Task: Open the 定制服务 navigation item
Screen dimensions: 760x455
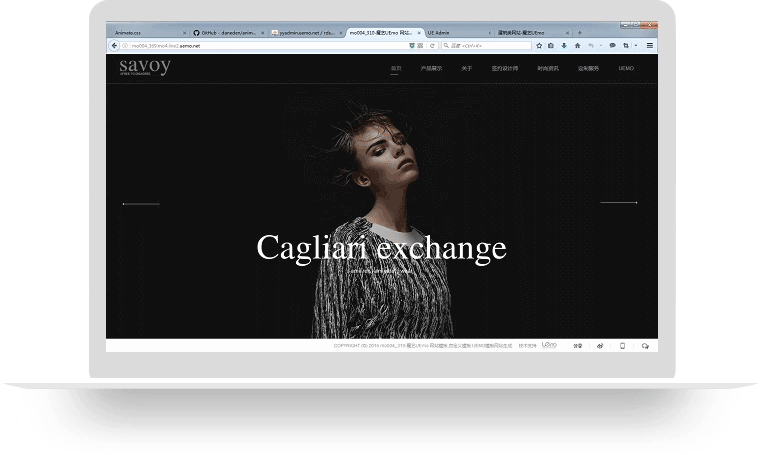Action: (x=588, y=68)
